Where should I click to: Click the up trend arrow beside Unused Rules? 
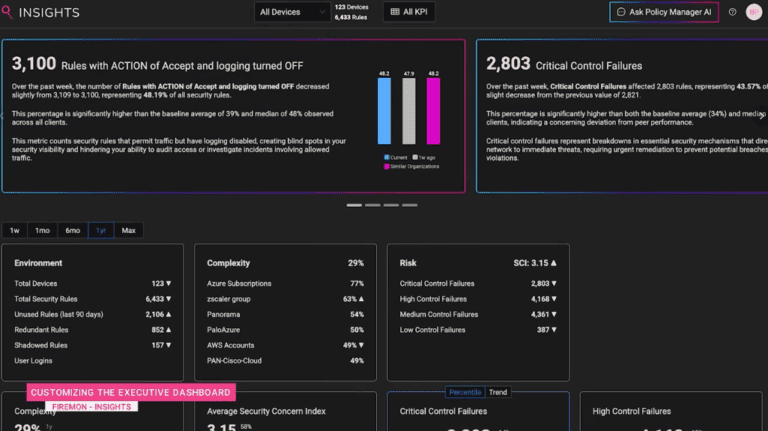tap(170, 314)
